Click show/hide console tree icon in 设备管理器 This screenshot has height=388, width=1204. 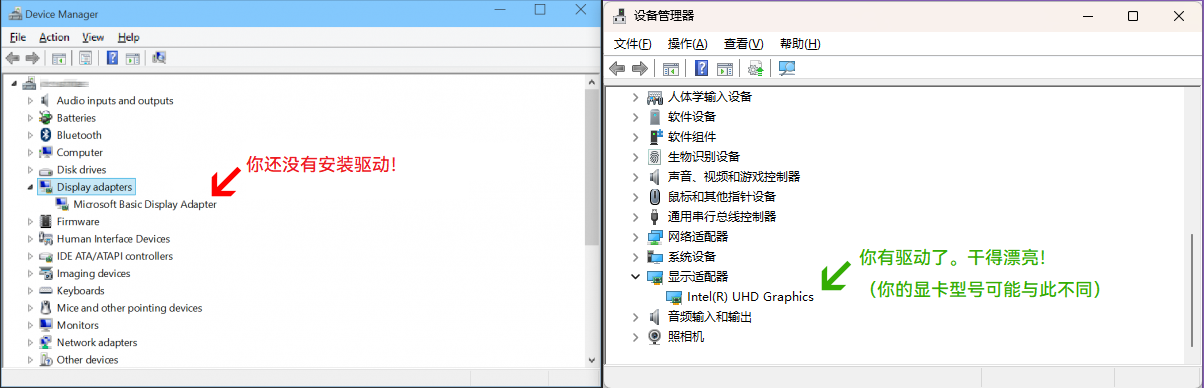[x=671, y=68]
